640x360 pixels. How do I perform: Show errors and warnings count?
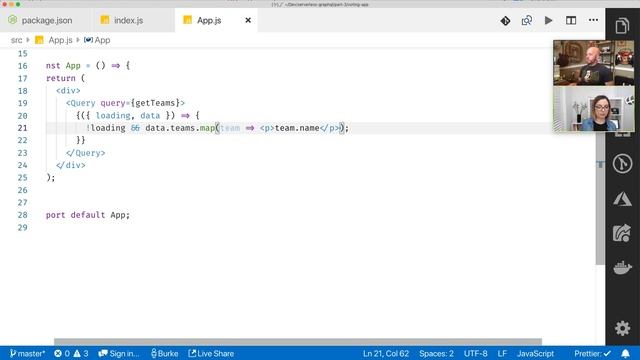pyautogui.click(x=71, y=353)
